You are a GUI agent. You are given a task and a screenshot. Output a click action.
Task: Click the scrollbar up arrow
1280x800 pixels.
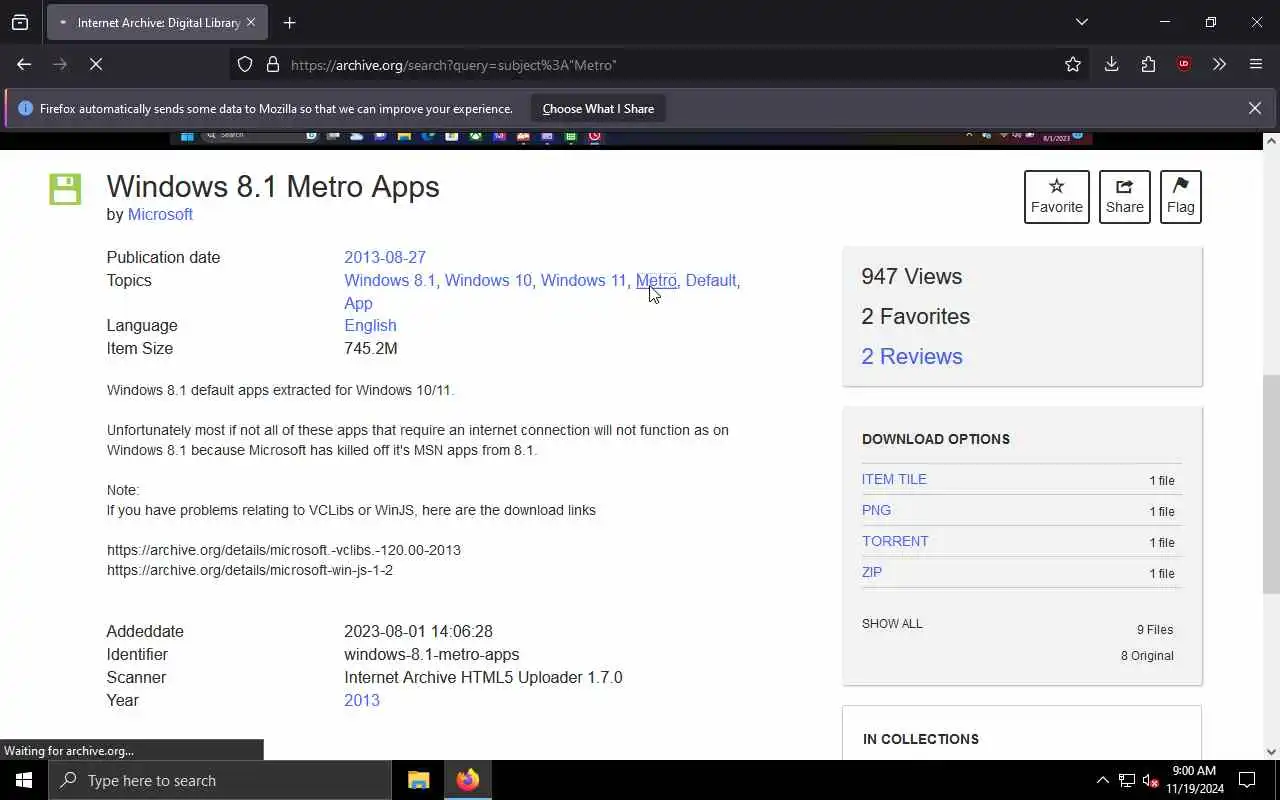pyautogui.click(x=1271, y=141)
